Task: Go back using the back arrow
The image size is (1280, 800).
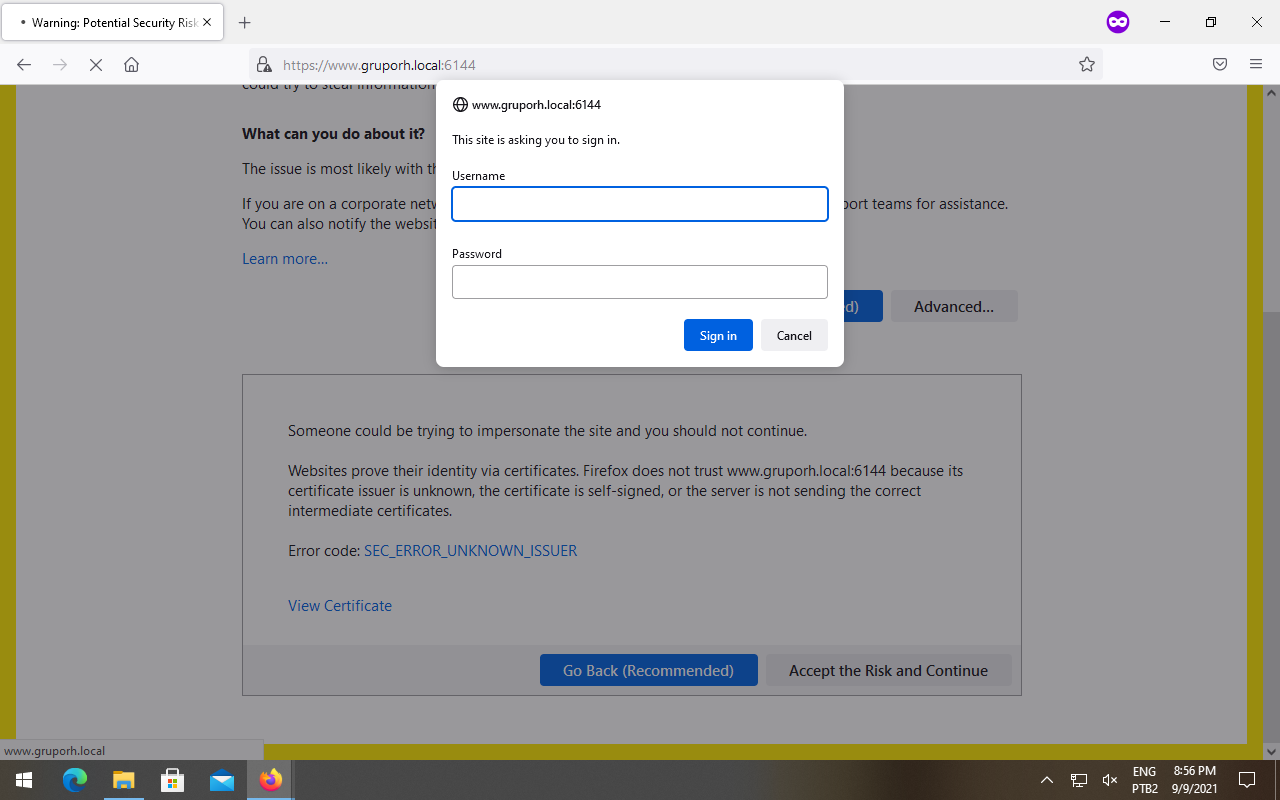Action: pos(23,64)
